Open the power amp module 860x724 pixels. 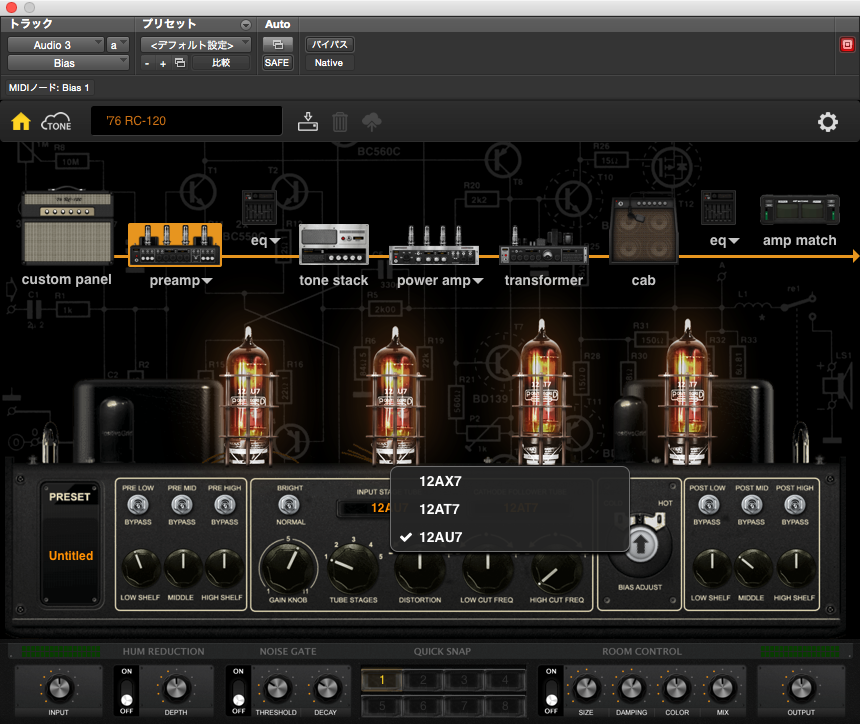pos(434,246)
